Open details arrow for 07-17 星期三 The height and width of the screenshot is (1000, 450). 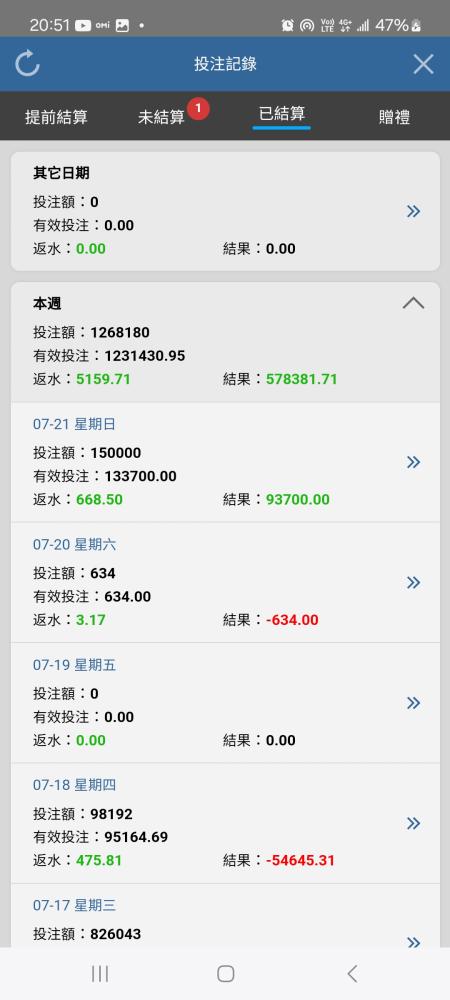click(414, 942)
